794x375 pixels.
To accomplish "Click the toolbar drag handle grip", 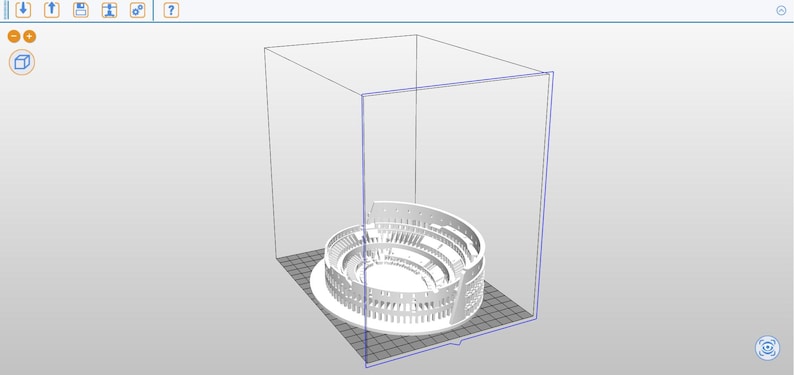I will (x=6, y=10).
